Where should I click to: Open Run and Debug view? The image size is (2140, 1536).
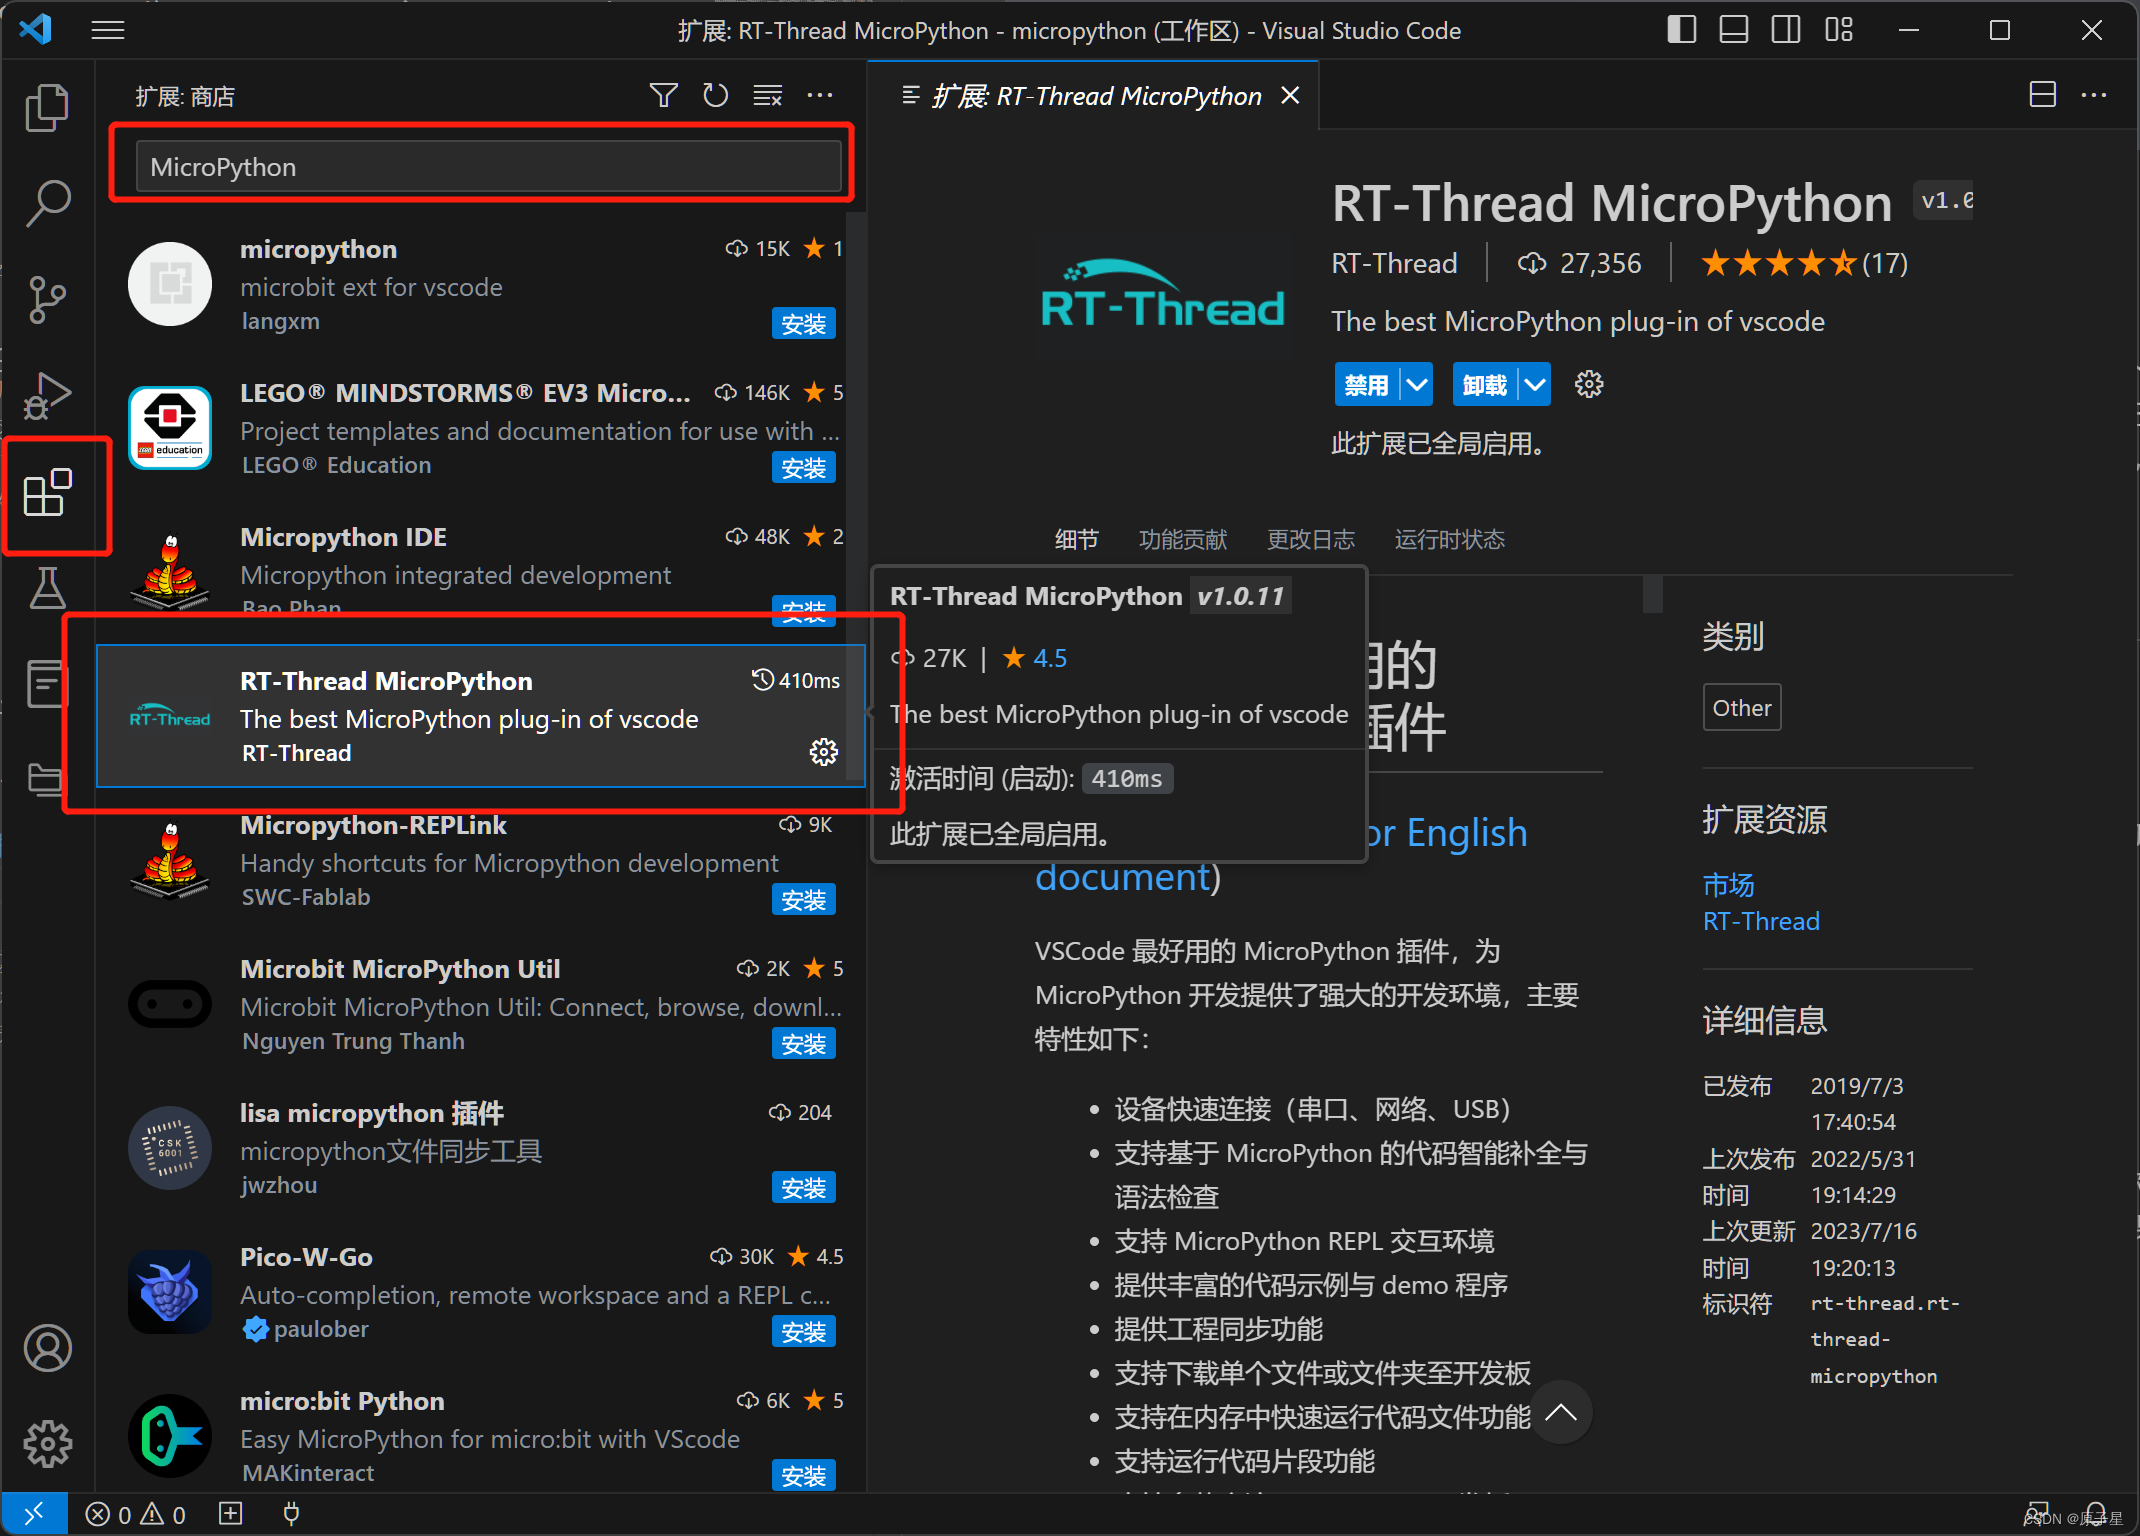tap(46, 396)
